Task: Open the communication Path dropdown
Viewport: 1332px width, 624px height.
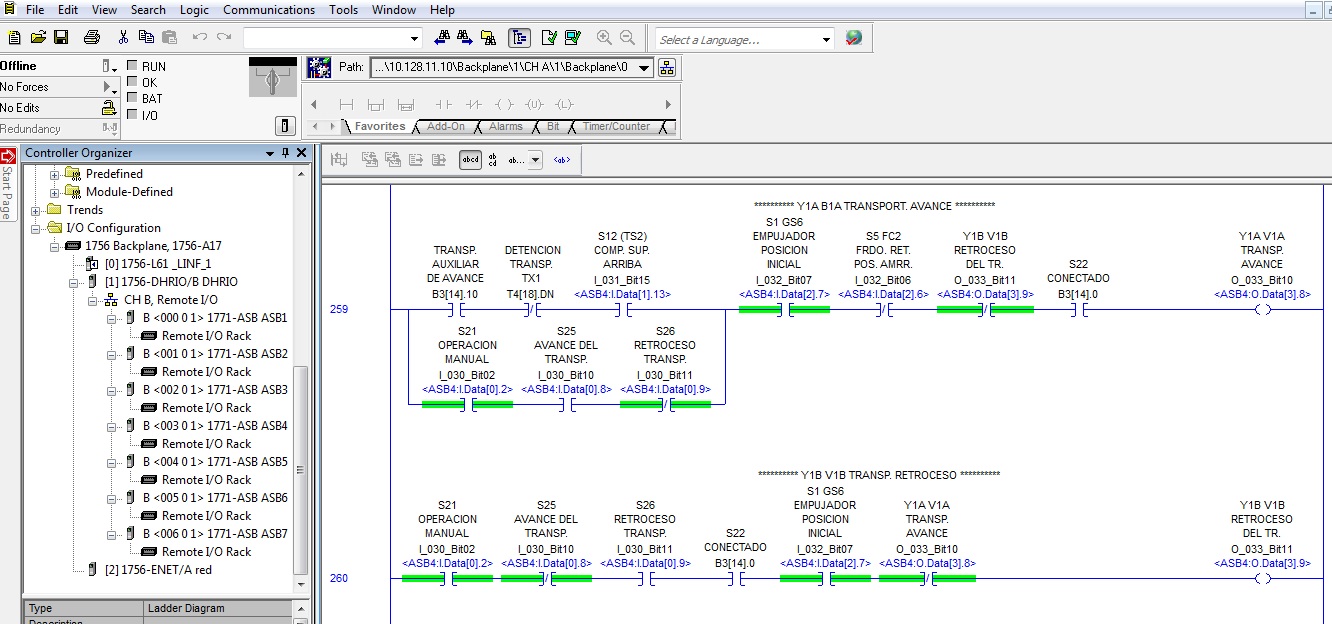Action: click(x=643, y=68)
